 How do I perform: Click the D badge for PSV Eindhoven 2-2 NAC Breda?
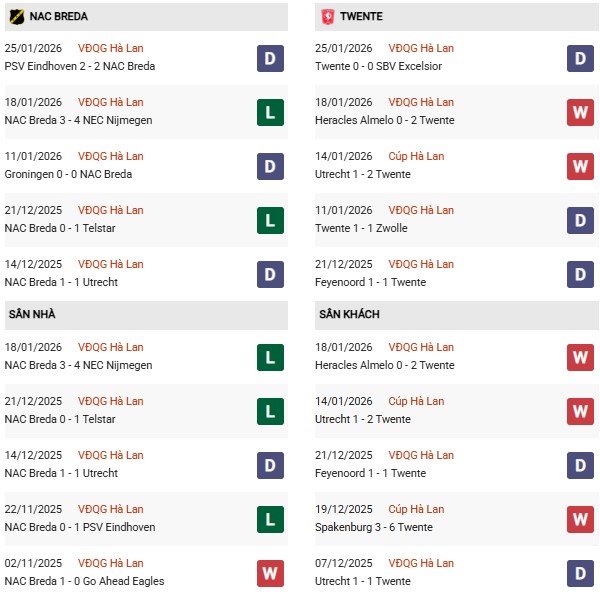point(270,58)
